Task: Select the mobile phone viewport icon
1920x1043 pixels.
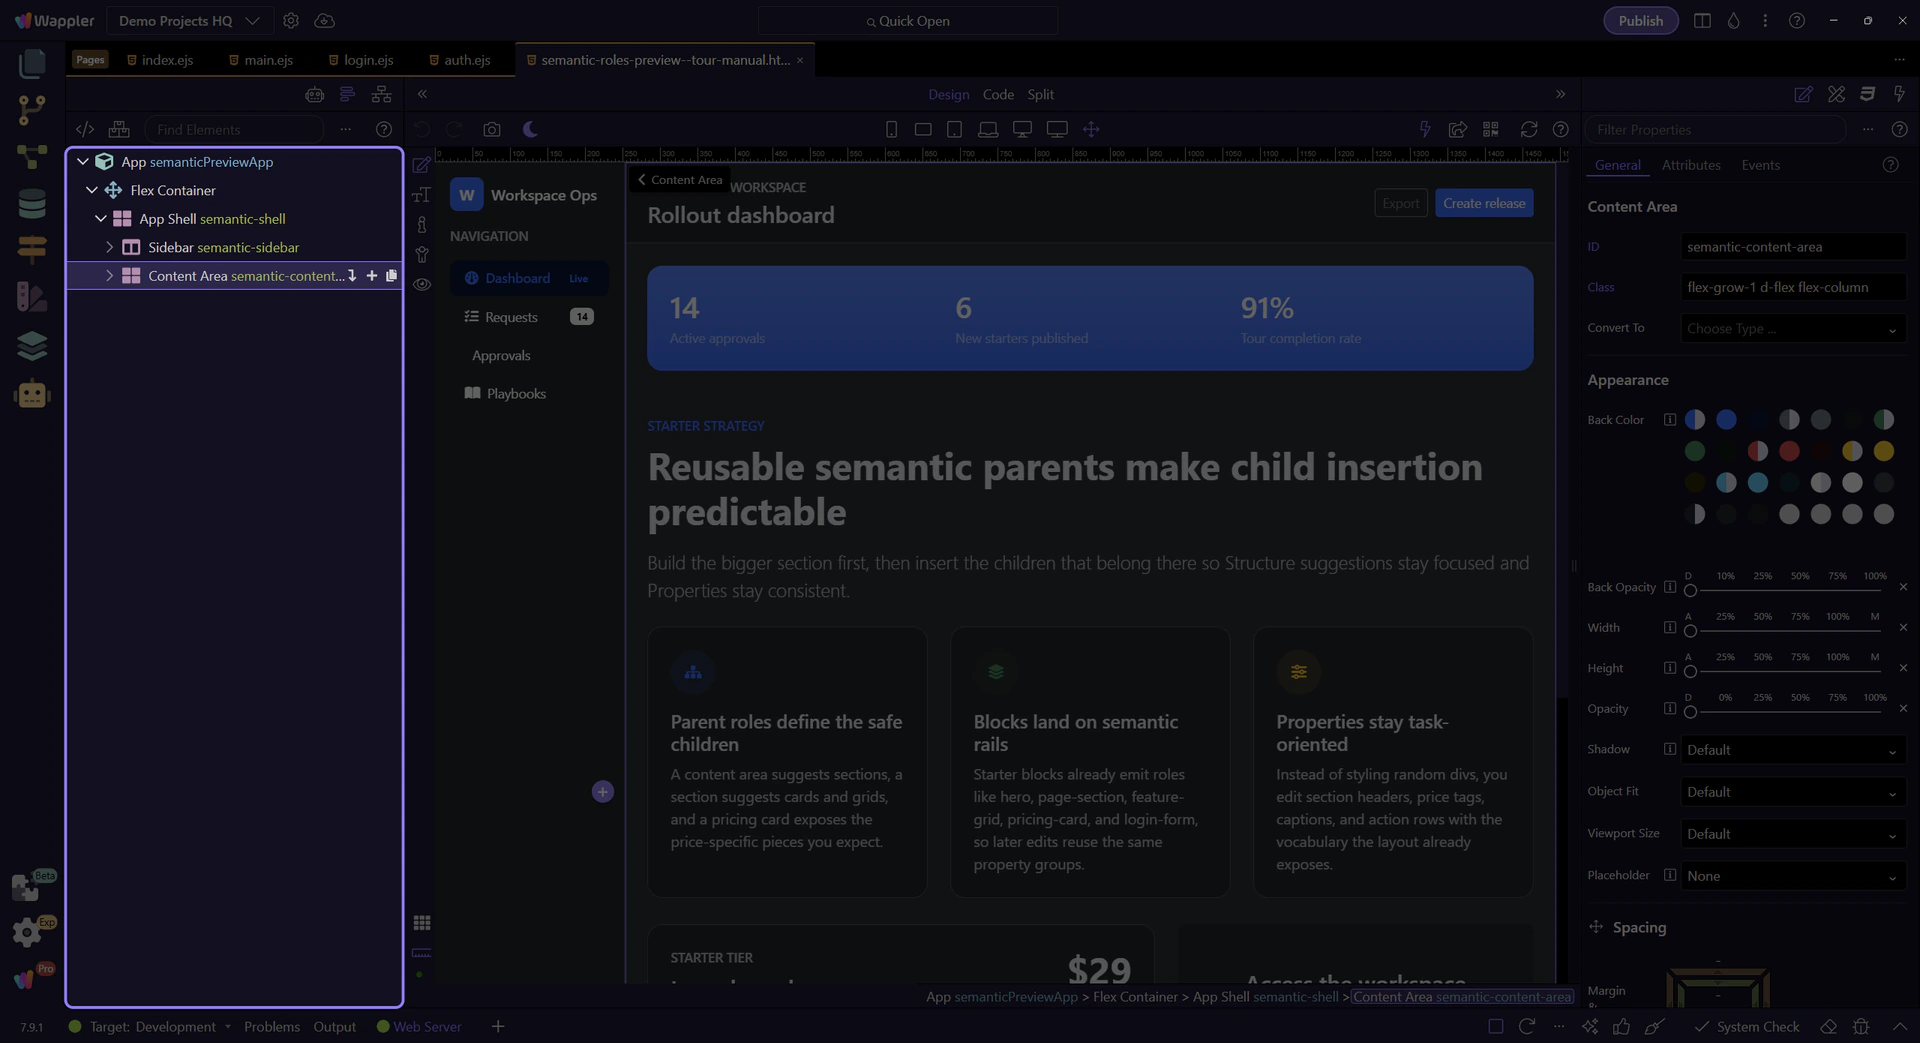Action: point(891,129)
